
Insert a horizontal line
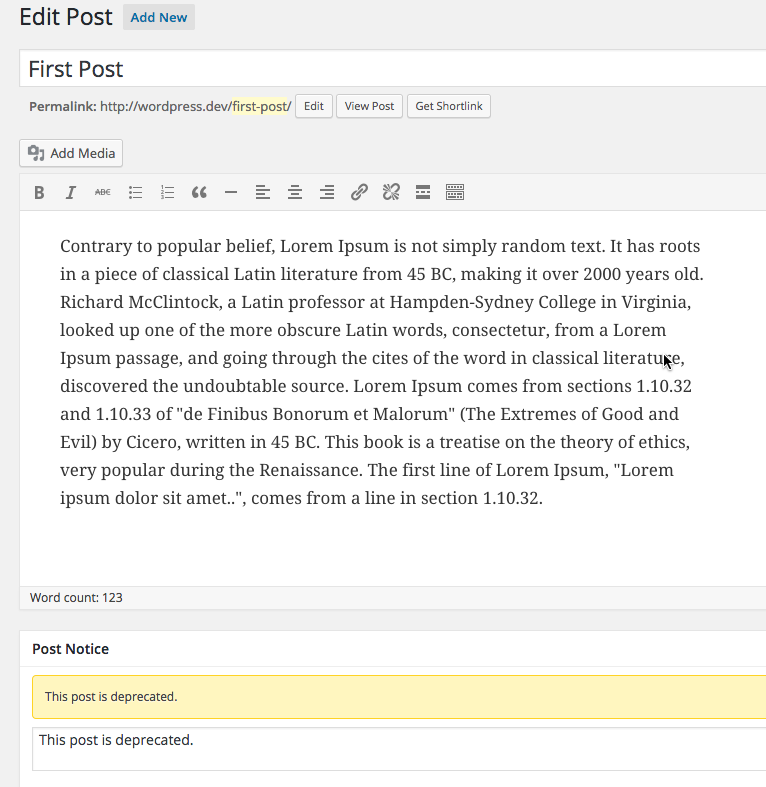point(231,192)
